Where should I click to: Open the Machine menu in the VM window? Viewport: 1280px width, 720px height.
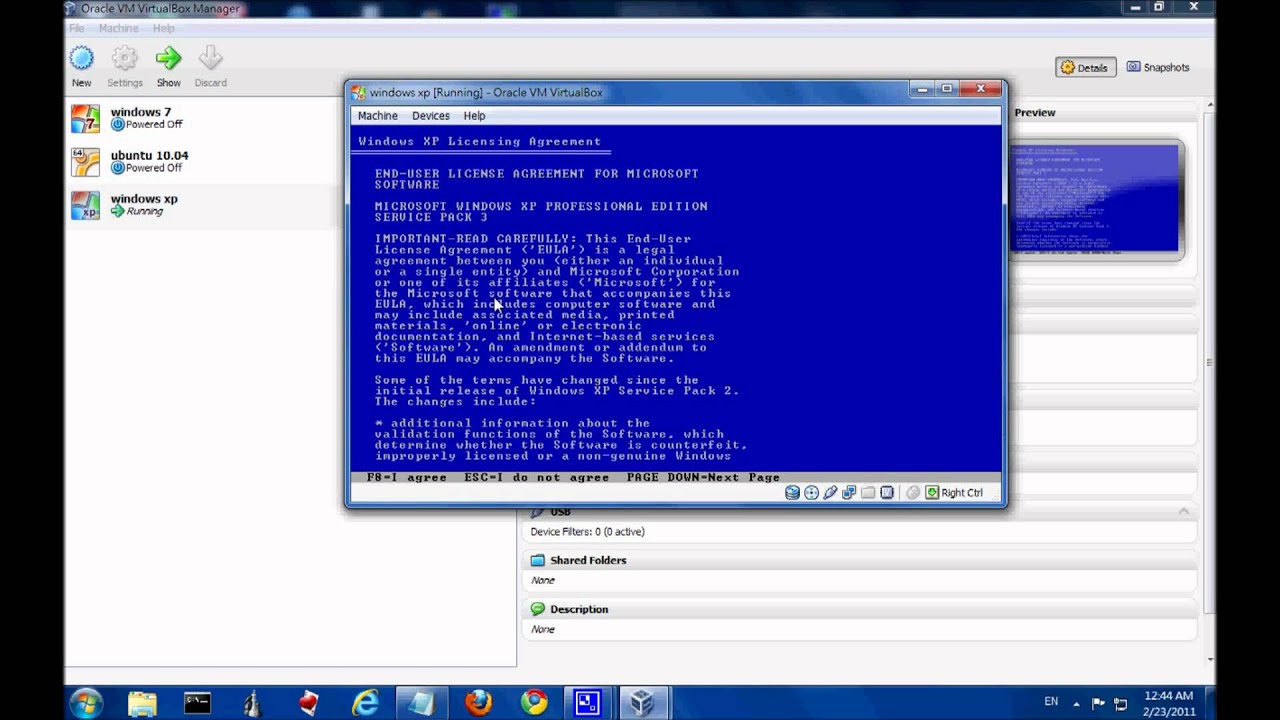point(378,116)
